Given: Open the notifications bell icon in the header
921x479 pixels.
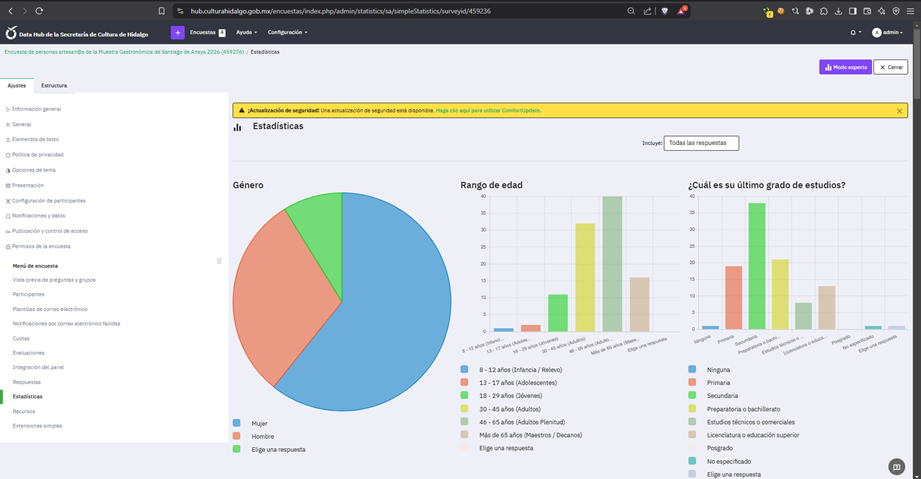Looking at the screenshot, I should [855, 32].
